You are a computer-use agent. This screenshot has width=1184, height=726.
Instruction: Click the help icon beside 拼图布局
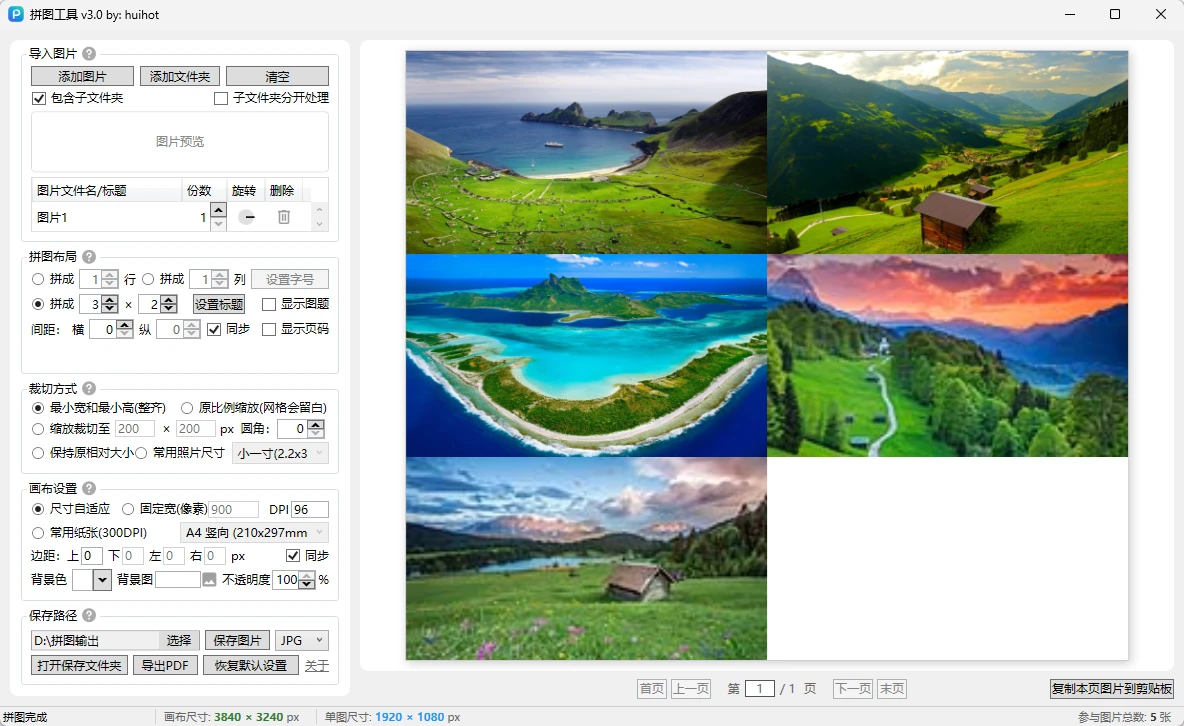(89, 257)
